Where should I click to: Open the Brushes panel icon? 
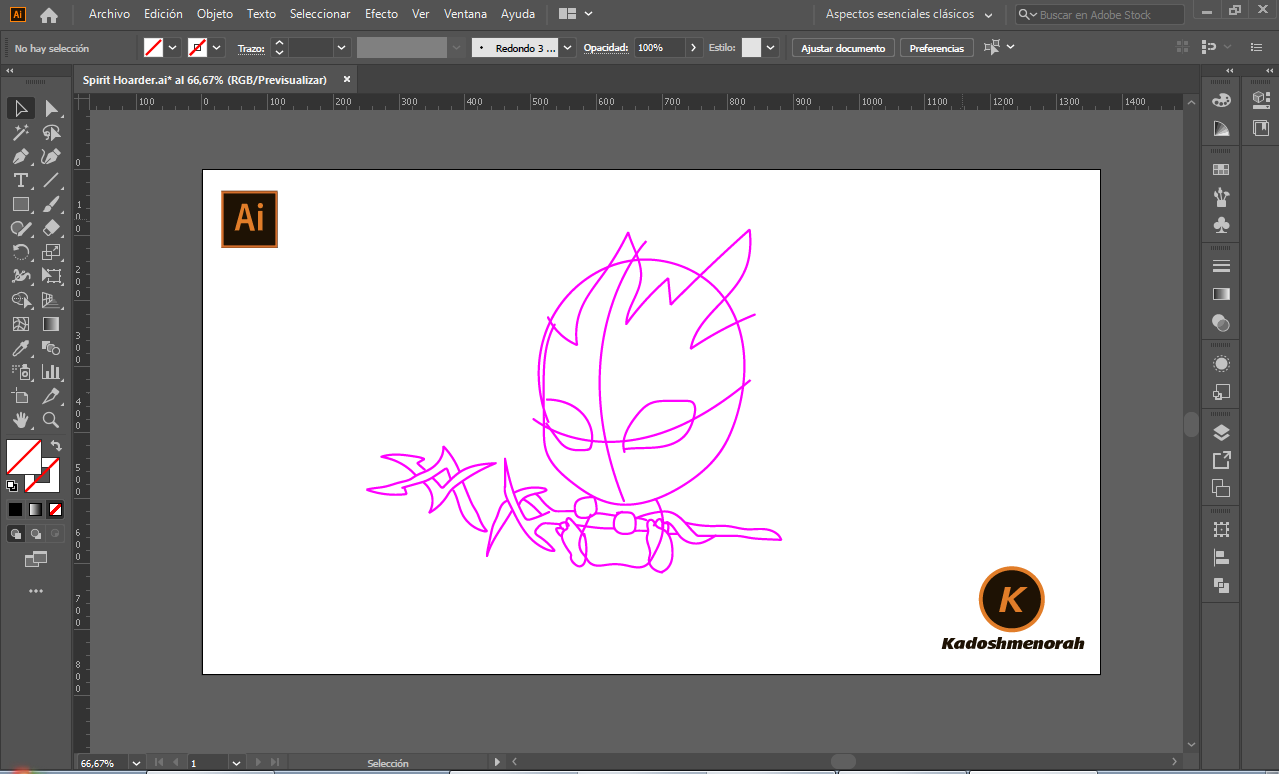(1221, 198)
